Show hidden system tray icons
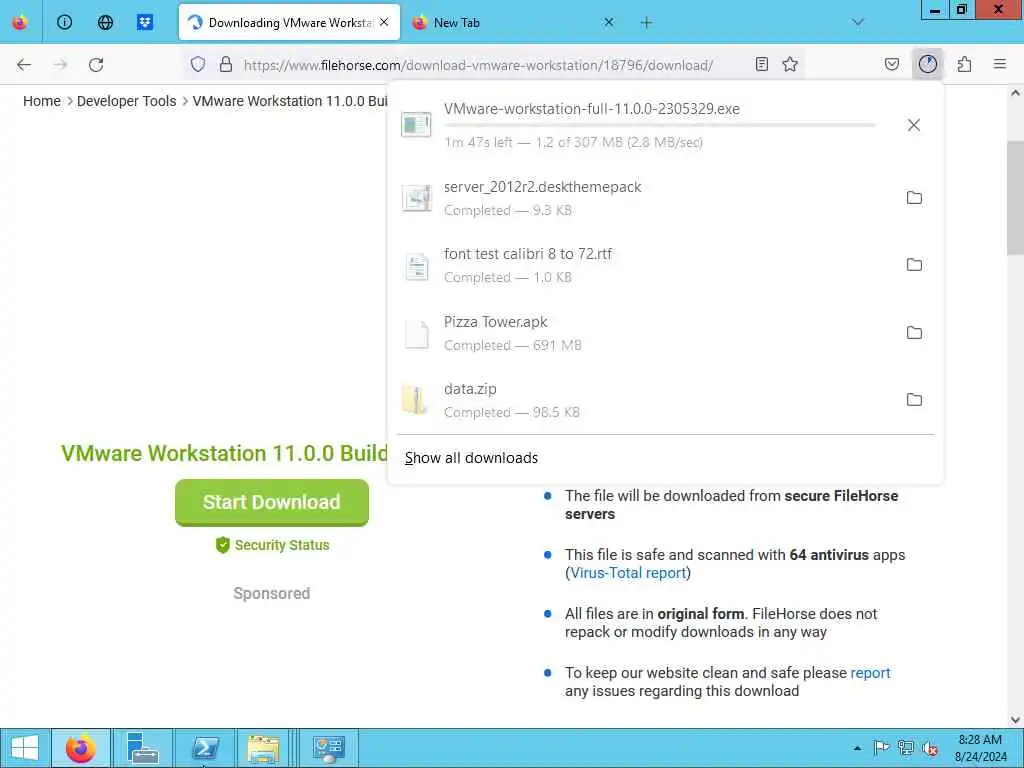The width and height of the screenshot is (1024, 768). [x=857, y=748]
